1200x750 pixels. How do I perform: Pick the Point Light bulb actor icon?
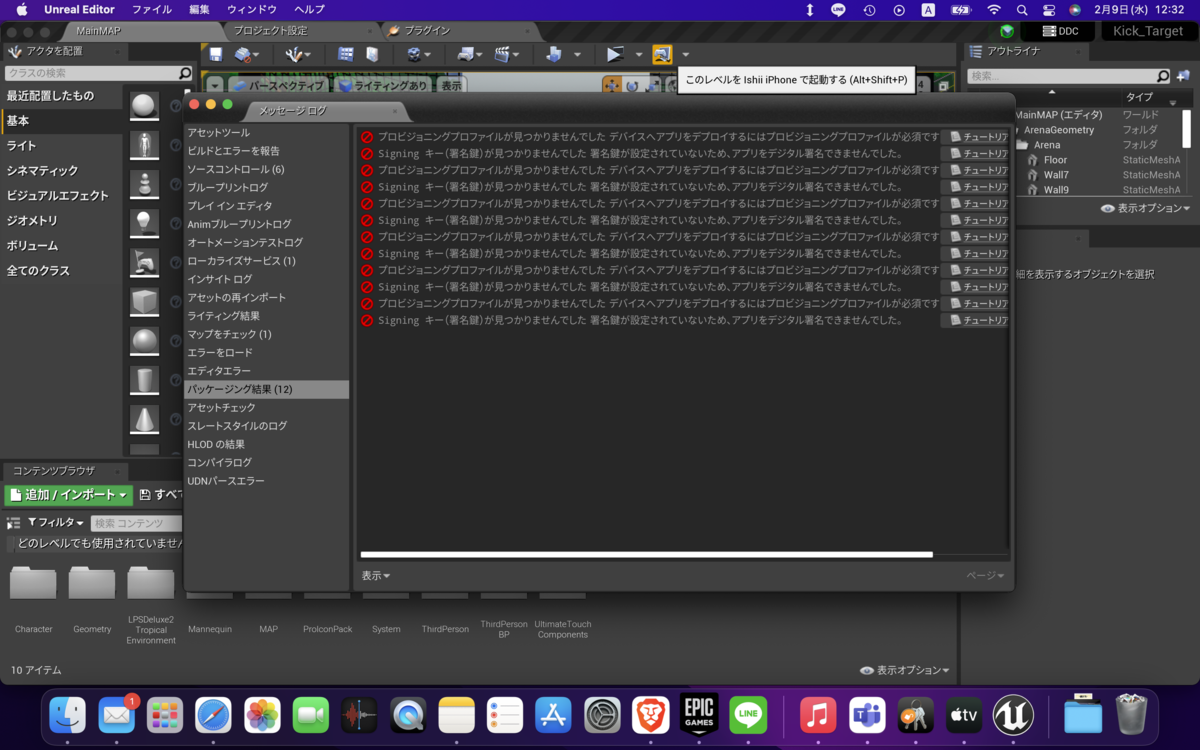click(x=145, y=223)
